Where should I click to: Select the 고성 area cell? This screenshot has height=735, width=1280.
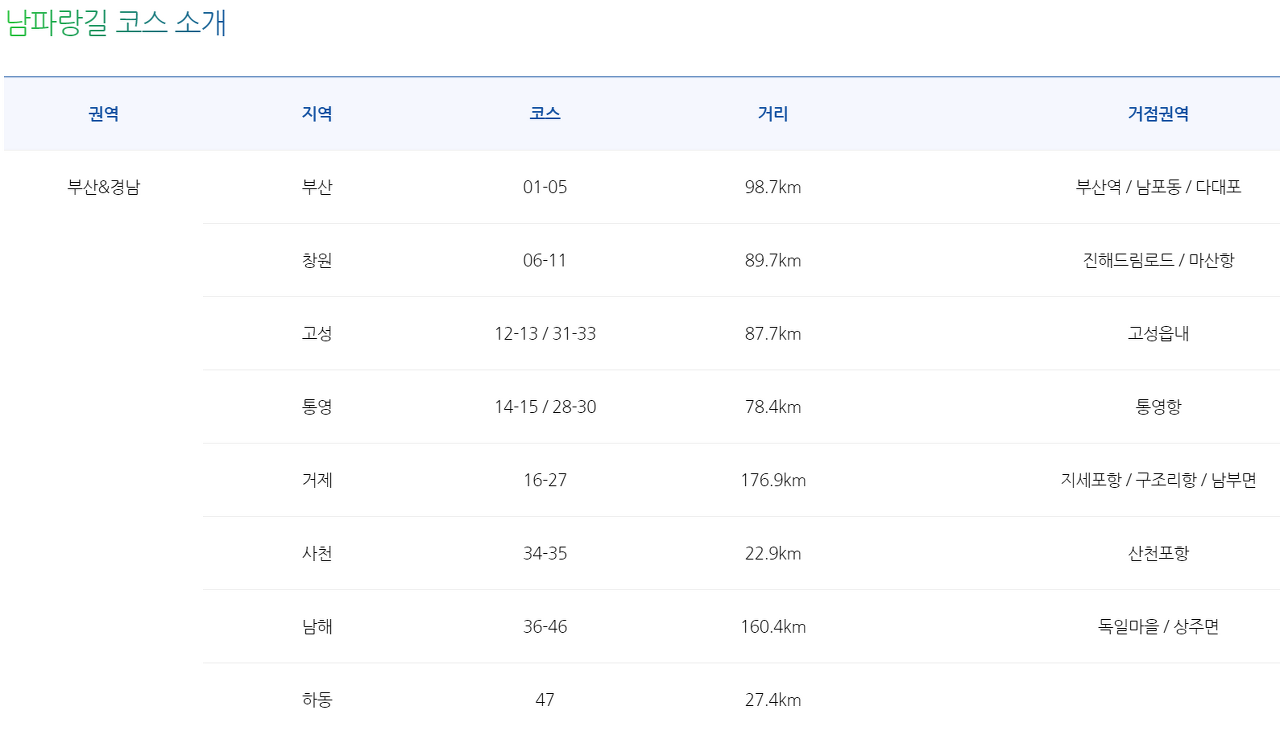point(317,333)
